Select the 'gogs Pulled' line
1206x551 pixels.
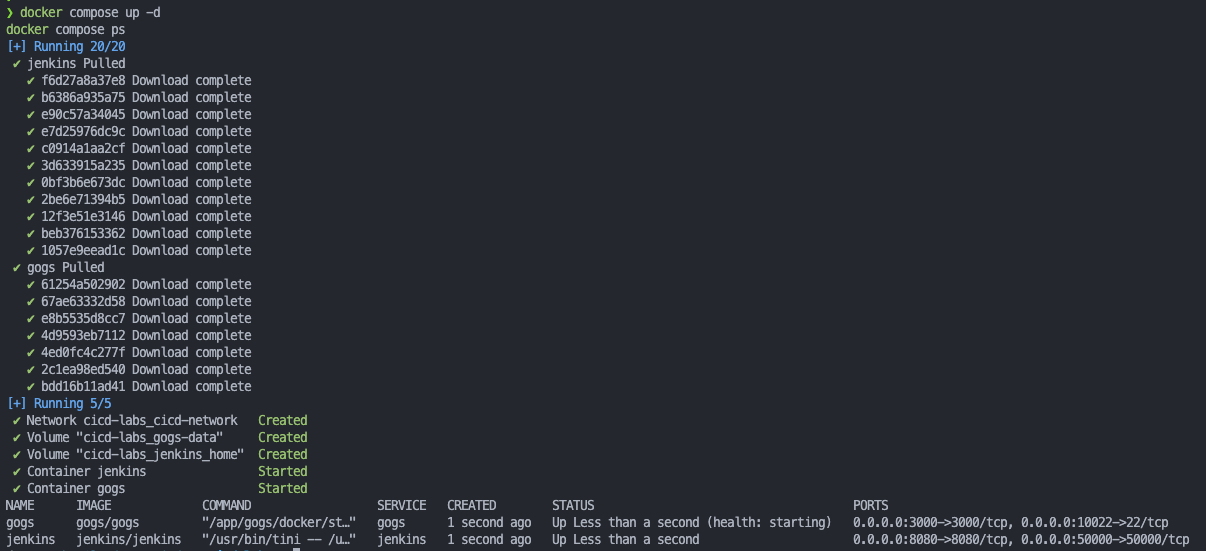point(65,267)
